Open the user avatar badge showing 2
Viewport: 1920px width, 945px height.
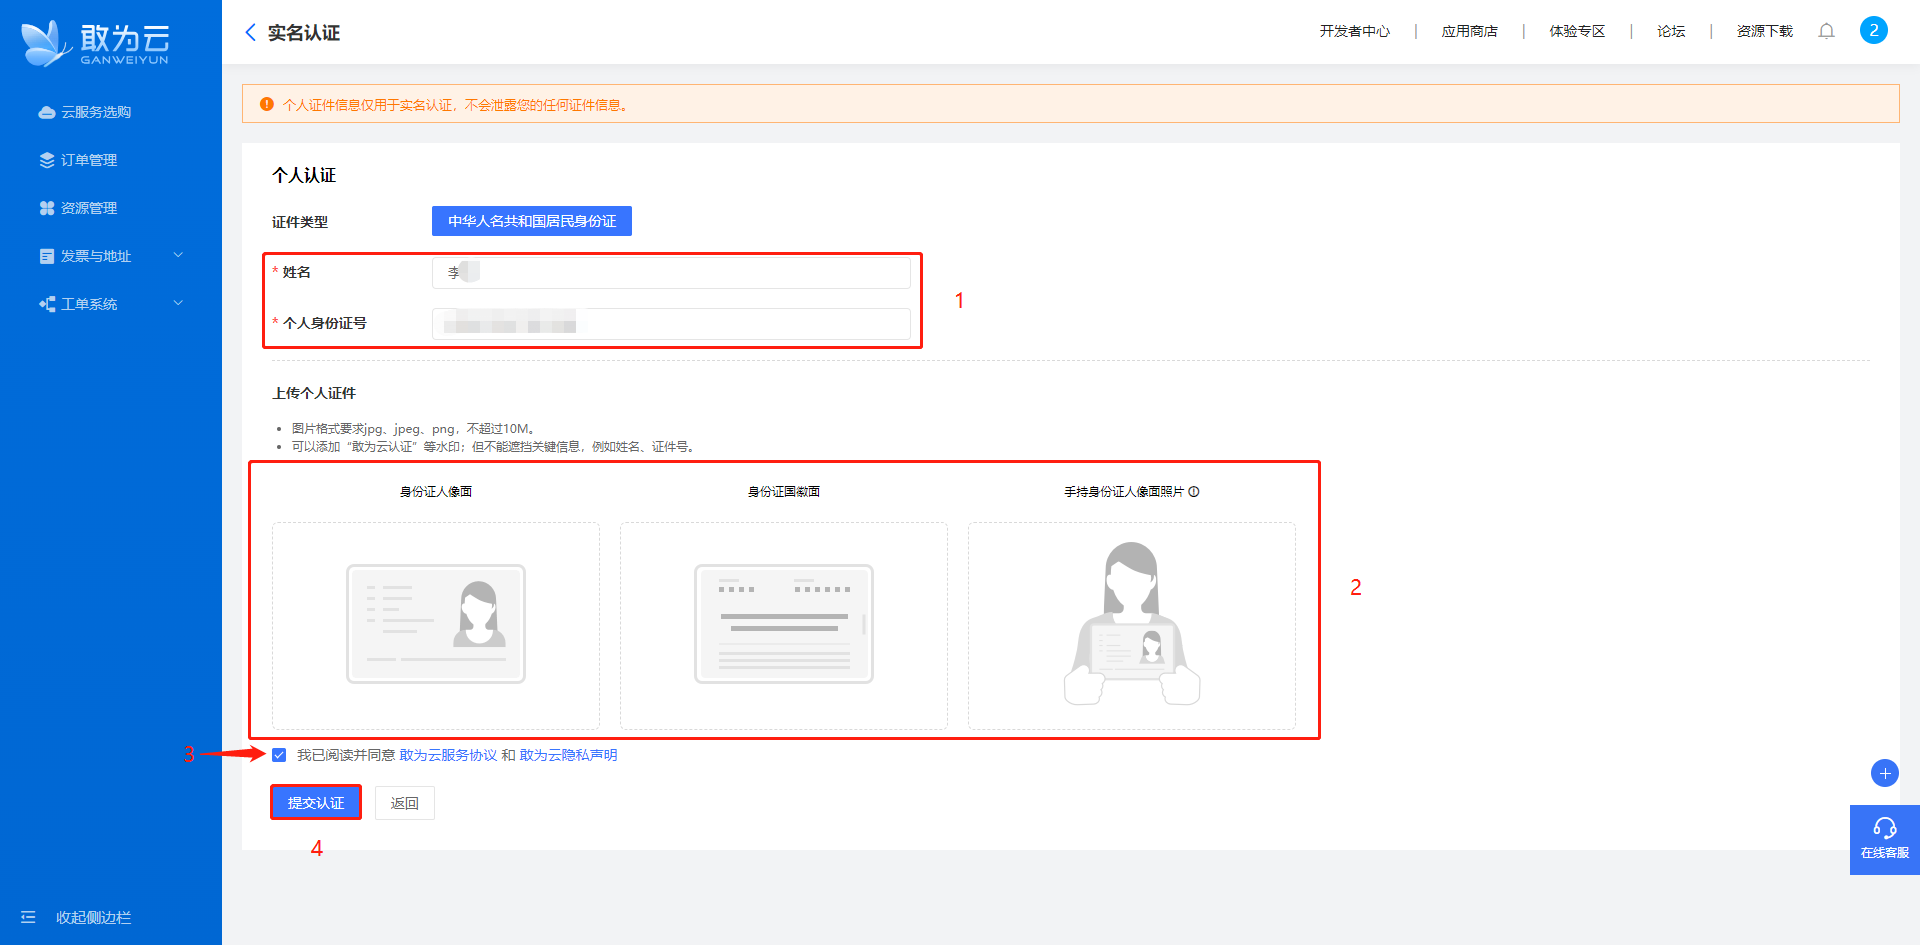(x=1874, y=30)
